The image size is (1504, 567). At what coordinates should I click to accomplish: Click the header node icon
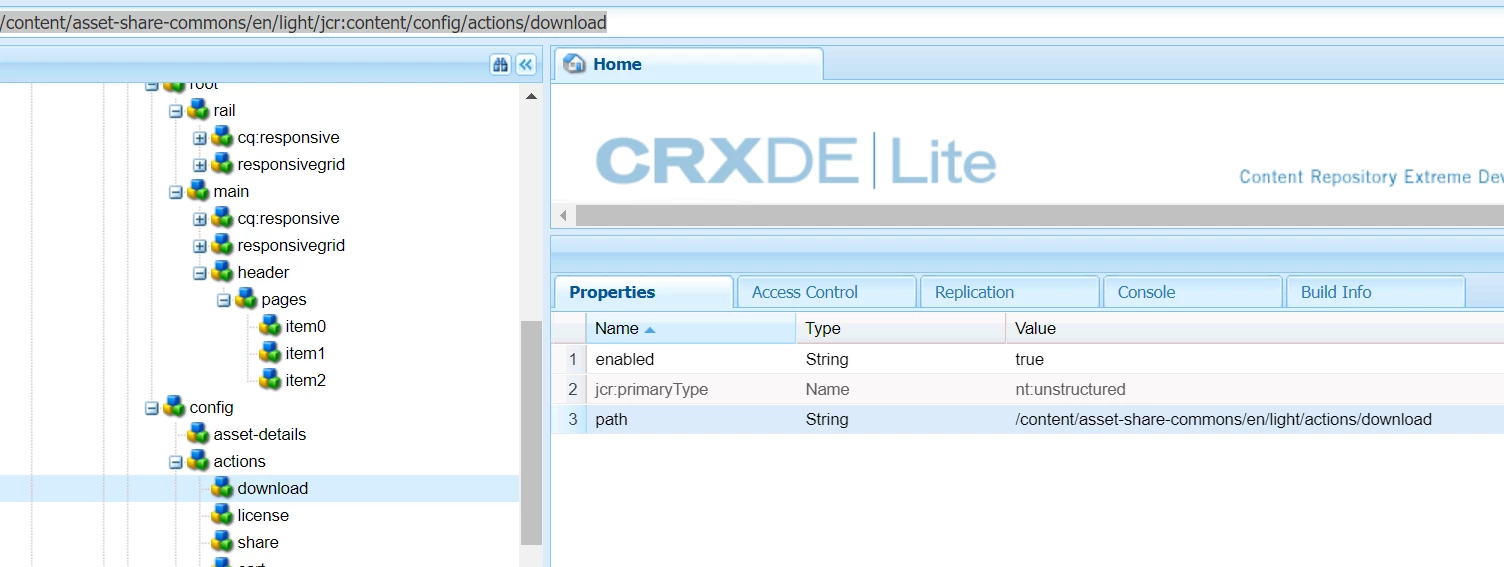coord(222,272)
